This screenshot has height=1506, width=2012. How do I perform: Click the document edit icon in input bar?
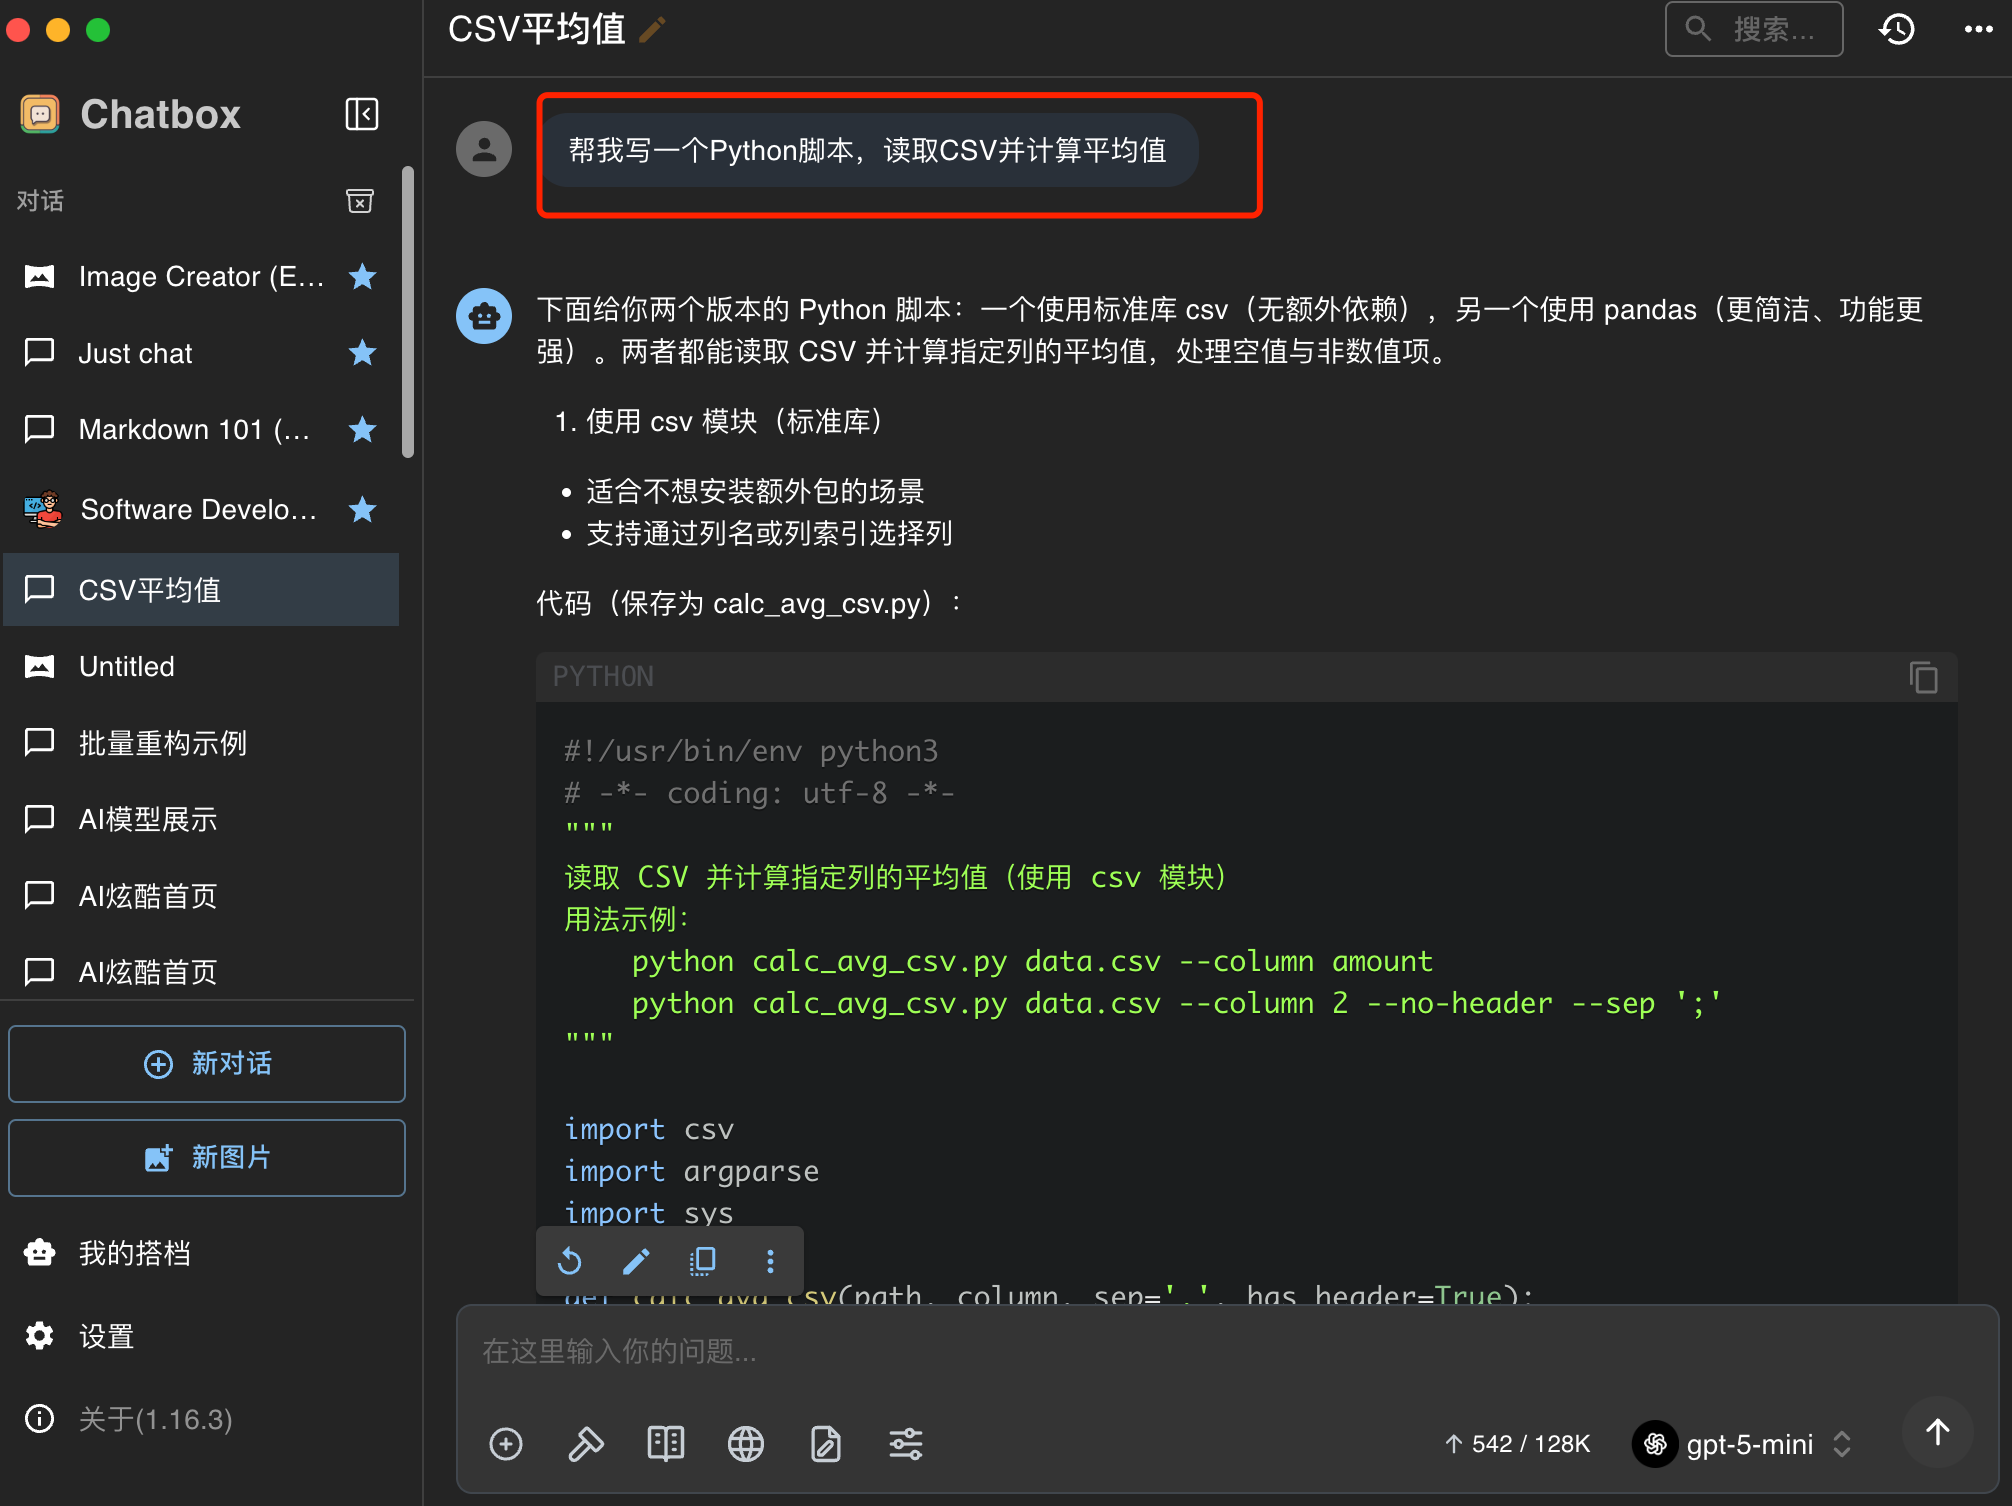(825, 1444)
